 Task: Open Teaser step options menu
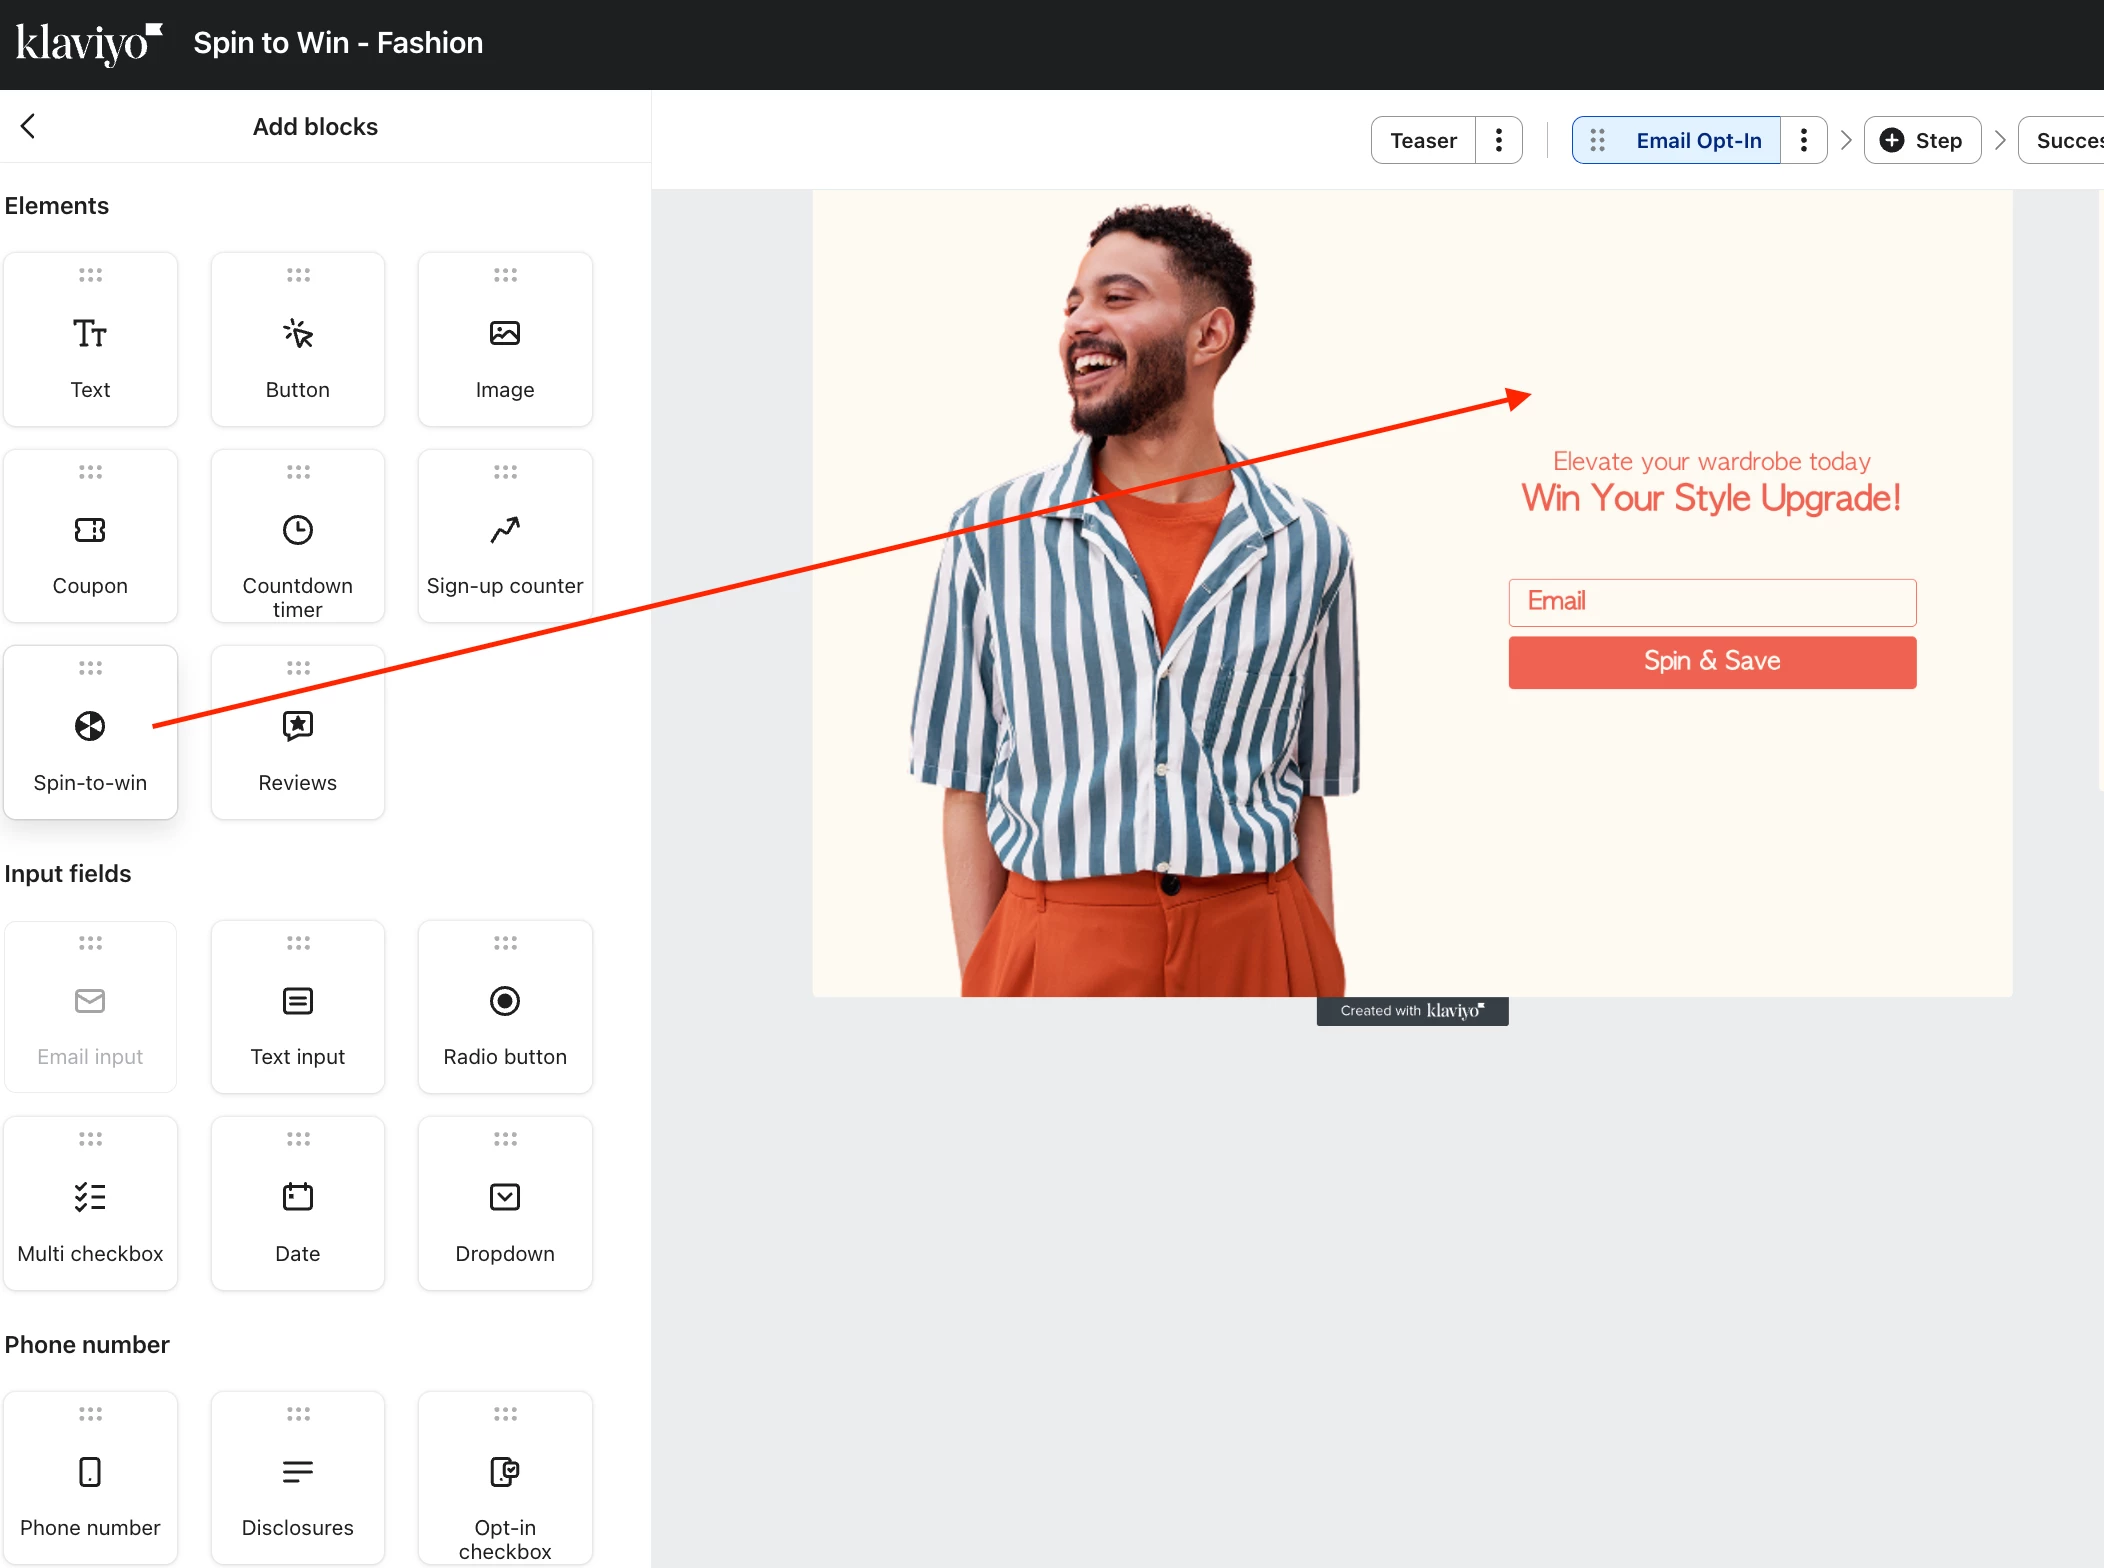(x=1498, y=141)
